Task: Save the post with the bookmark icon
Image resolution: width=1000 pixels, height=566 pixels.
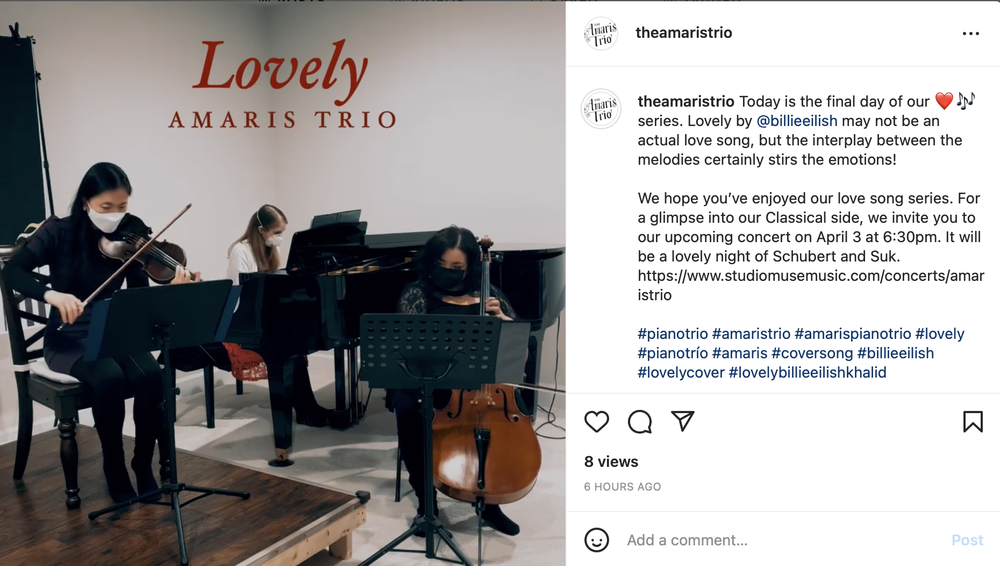Action: click(973, 421)
